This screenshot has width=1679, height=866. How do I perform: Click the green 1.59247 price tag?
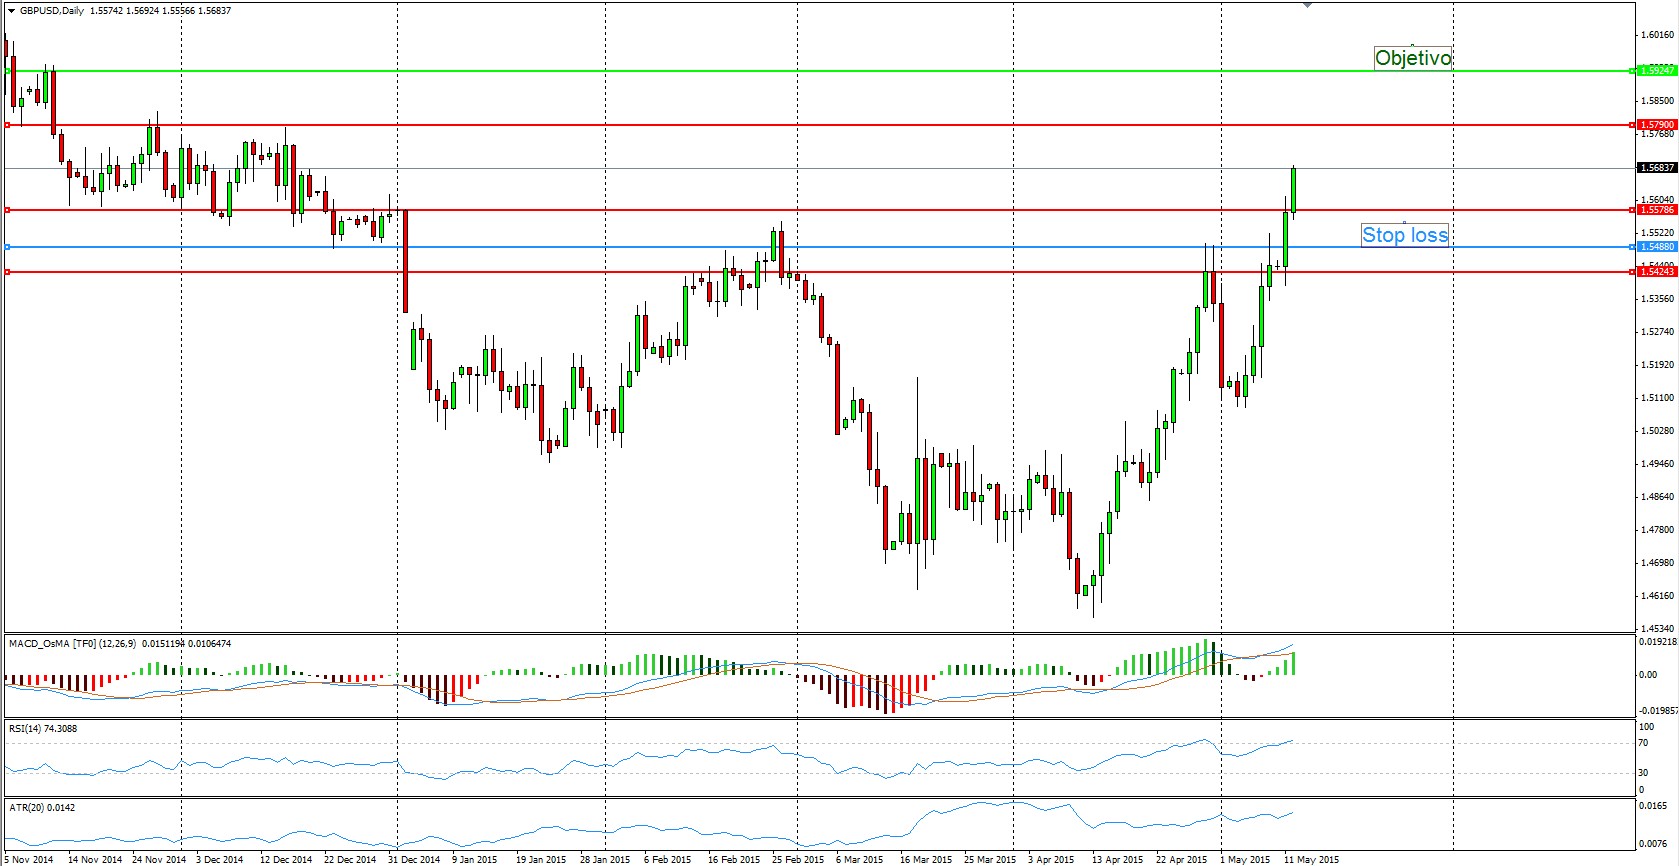pyautogui.click(x=1657, y=71)
